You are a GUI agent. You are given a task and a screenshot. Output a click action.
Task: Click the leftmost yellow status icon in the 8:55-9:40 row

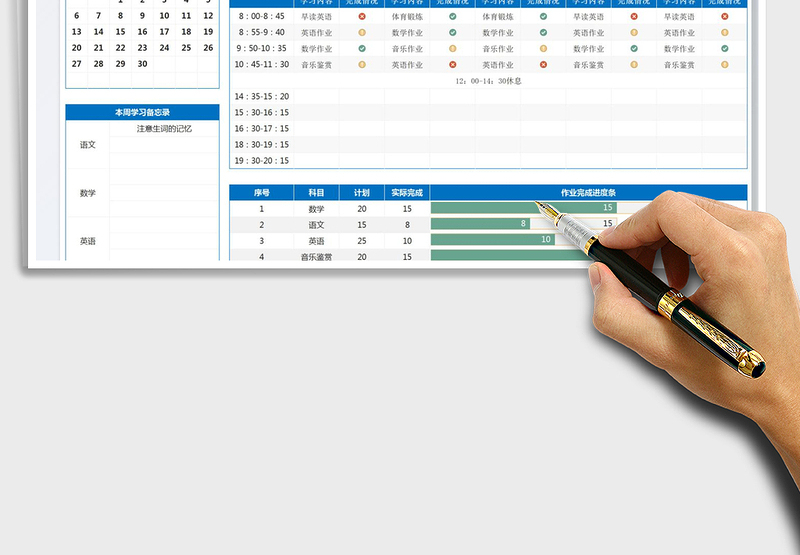(362, 33)
